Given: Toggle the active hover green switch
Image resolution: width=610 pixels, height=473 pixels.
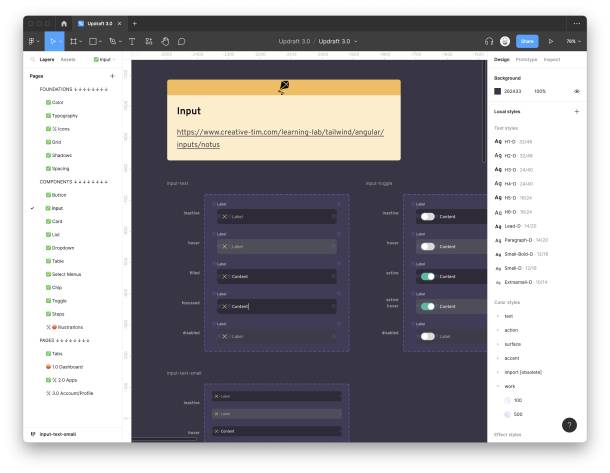Looking at the screenshot, I should (x=428, y=306).
